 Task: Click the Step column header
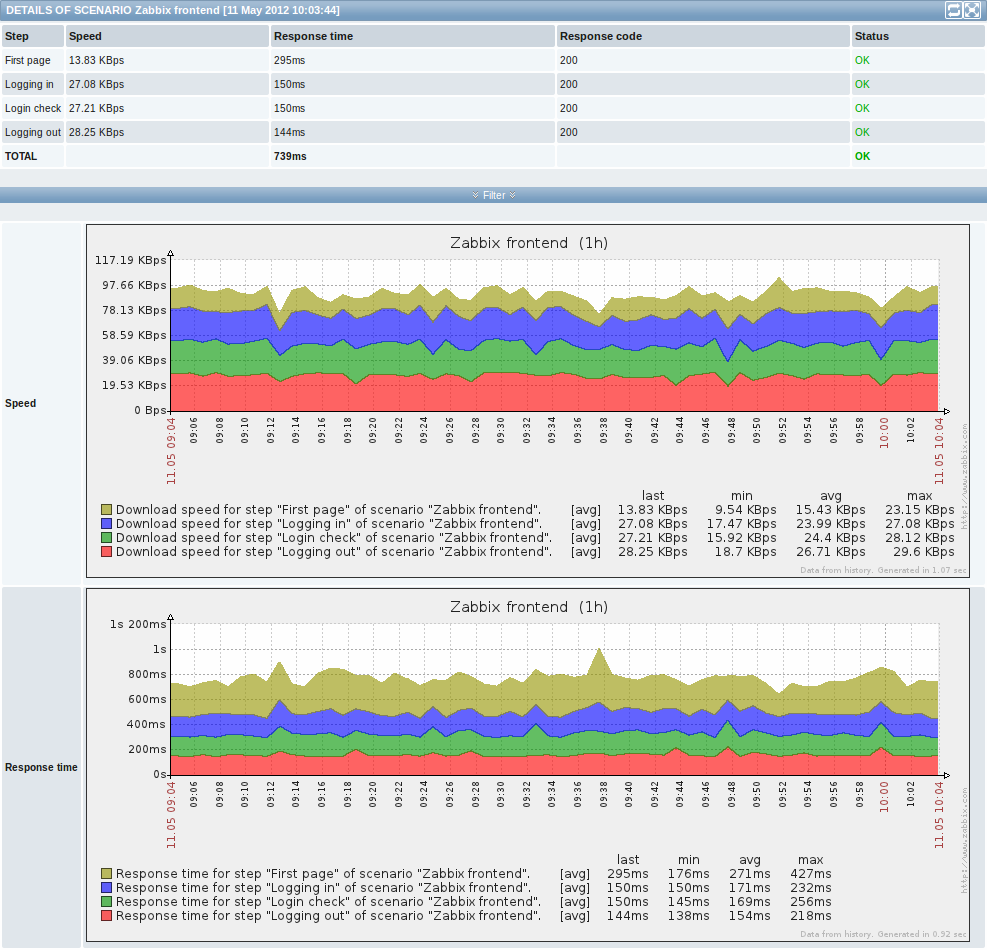point(33,37)
